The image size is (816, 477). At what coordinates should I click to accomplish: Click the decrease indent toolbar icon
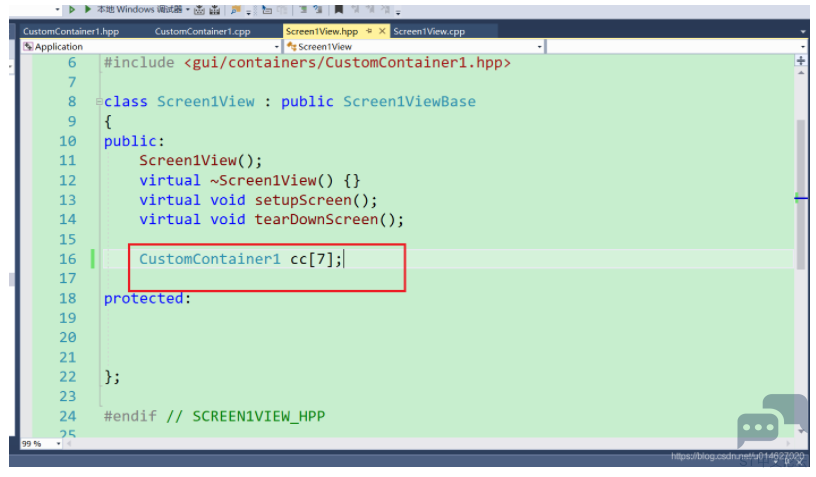pyautogui.click(x=303, y=10)
